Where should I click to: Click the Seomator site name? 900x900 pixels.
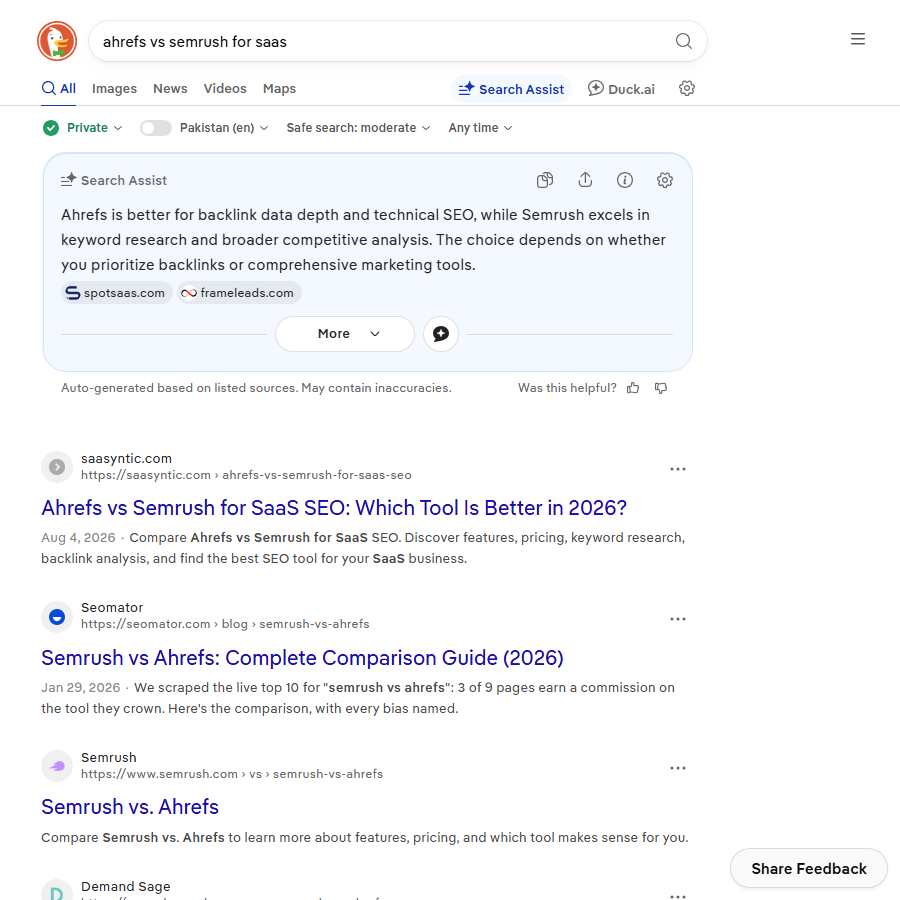(112, 607)
